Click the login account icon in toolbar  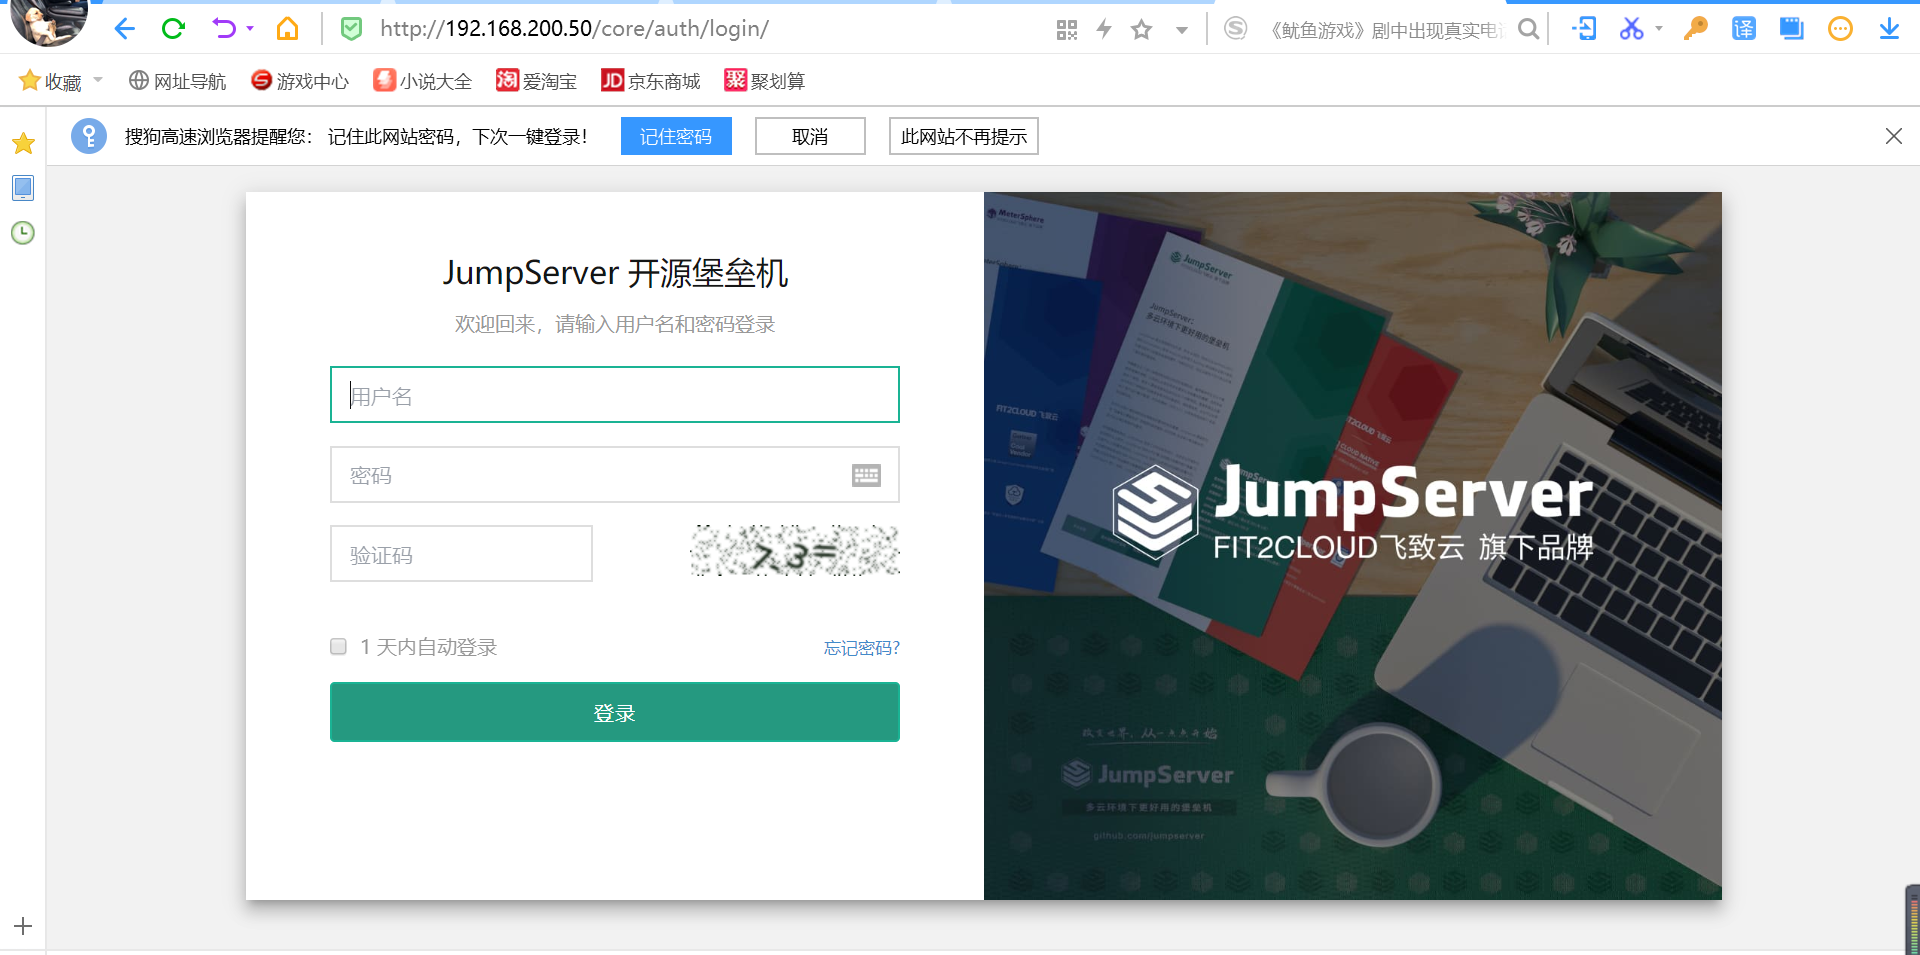[x=1584, y=29]
